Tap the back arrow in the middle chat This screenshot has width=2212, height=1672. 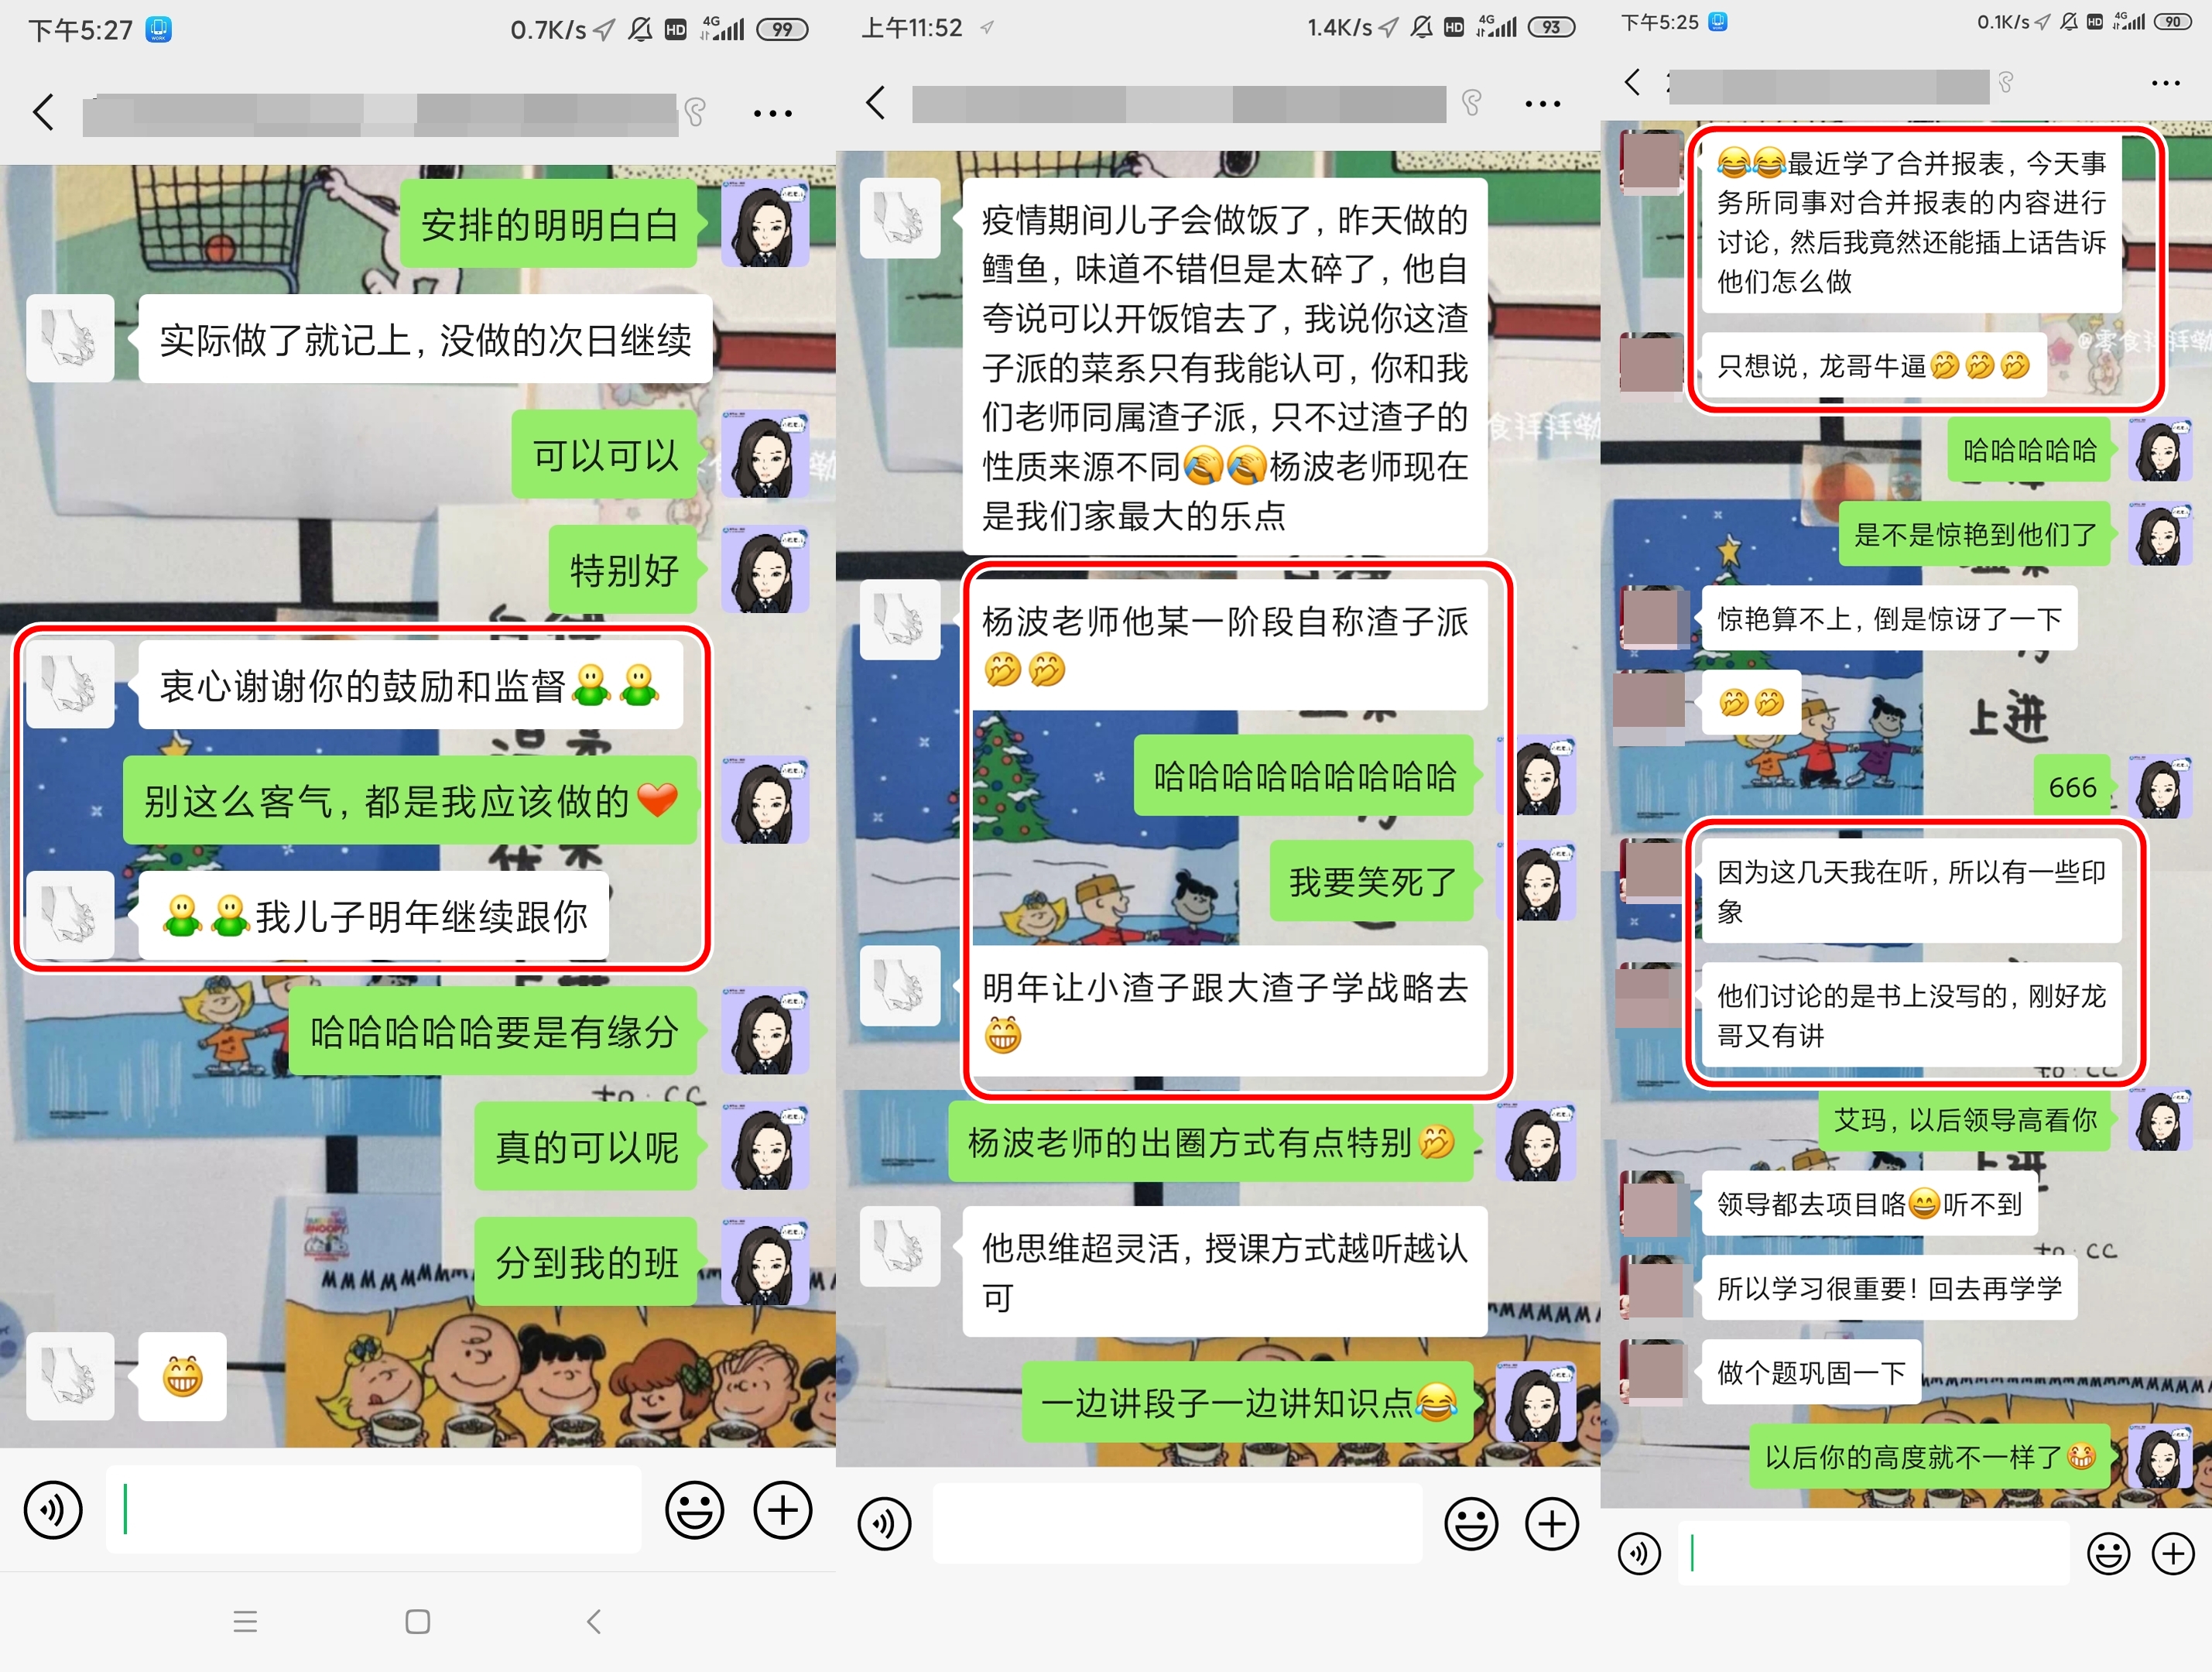click(x=874, y=103)
